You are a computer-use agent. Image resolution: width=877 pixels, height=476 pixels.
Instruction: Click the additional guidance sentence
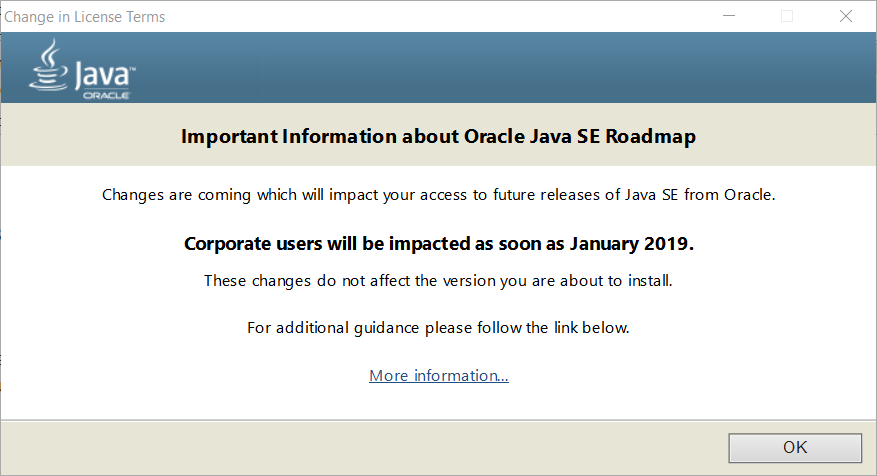click(438, 327)
